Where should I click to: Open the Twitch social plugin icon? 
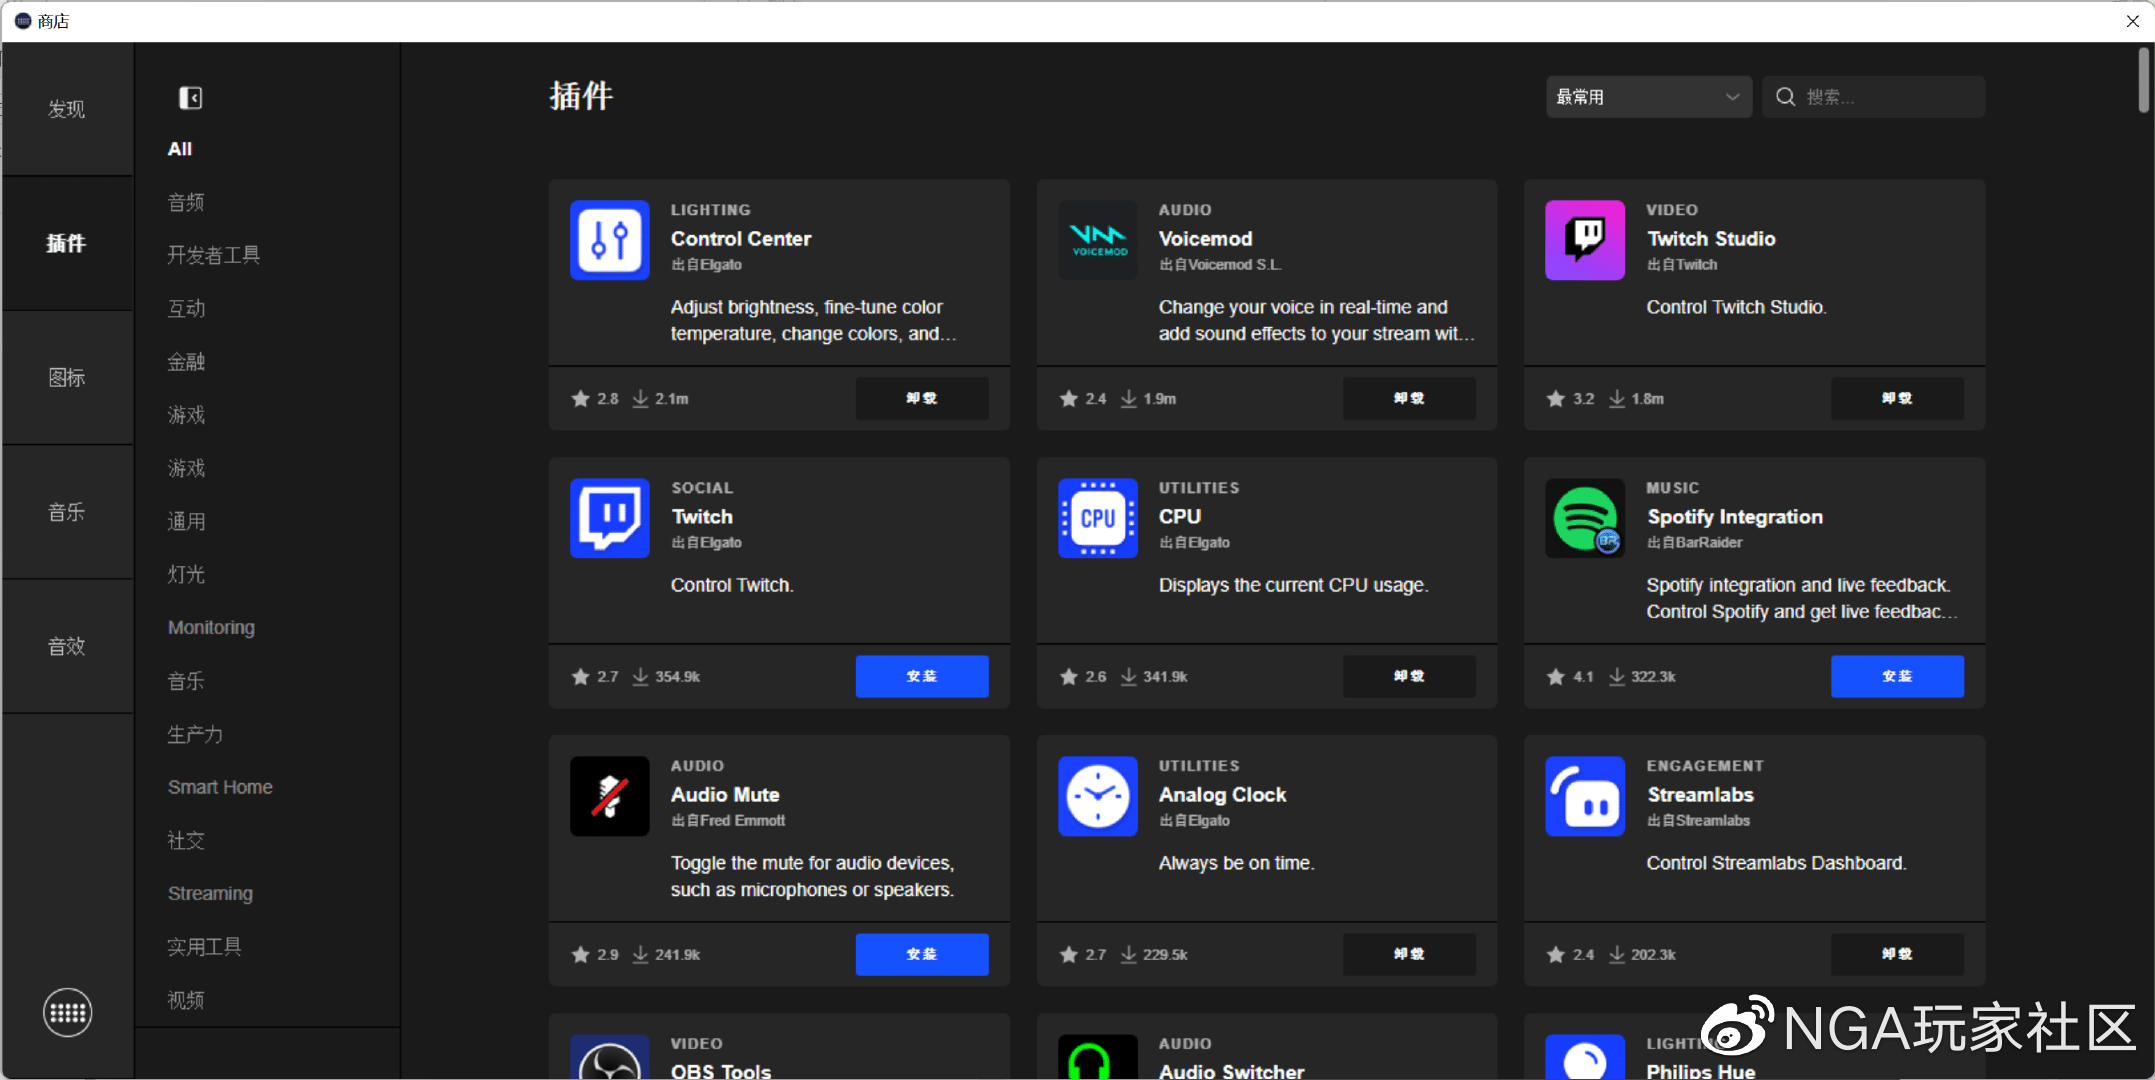click(x=610, y=518)
